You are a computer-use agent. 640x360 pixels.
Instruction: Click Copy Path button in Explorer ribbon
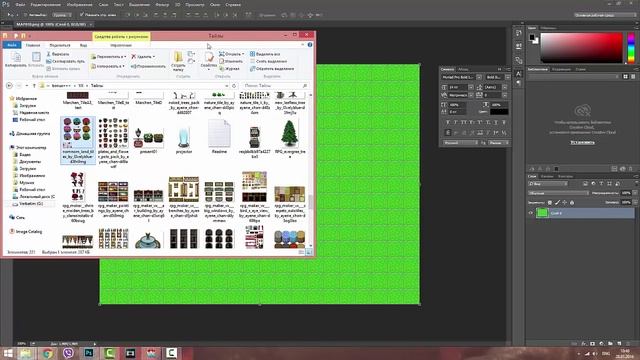point(65,61)
